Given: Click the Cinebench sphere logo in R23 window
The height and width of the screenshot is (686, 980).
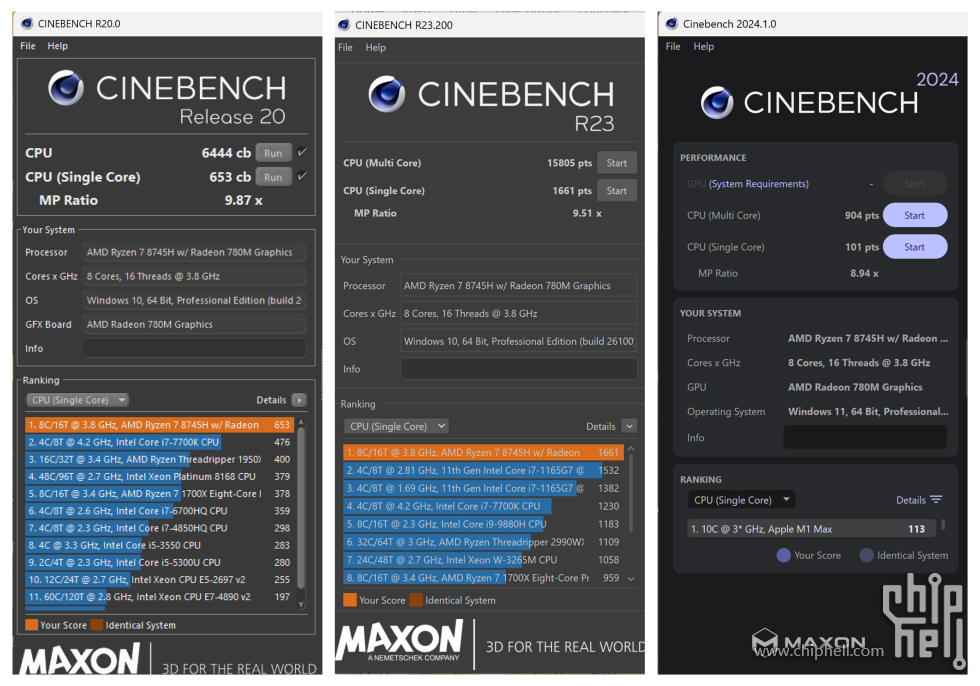Looking at the screenshot, I should coord(387,94).
